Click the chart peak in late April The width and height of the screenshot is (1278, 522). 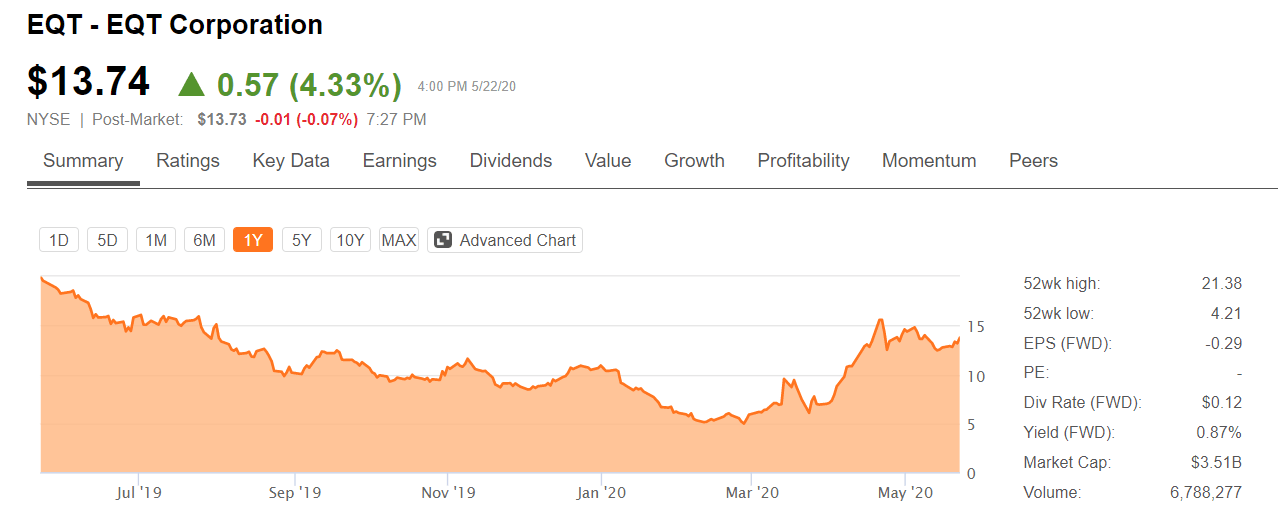[x=879, y=320]
